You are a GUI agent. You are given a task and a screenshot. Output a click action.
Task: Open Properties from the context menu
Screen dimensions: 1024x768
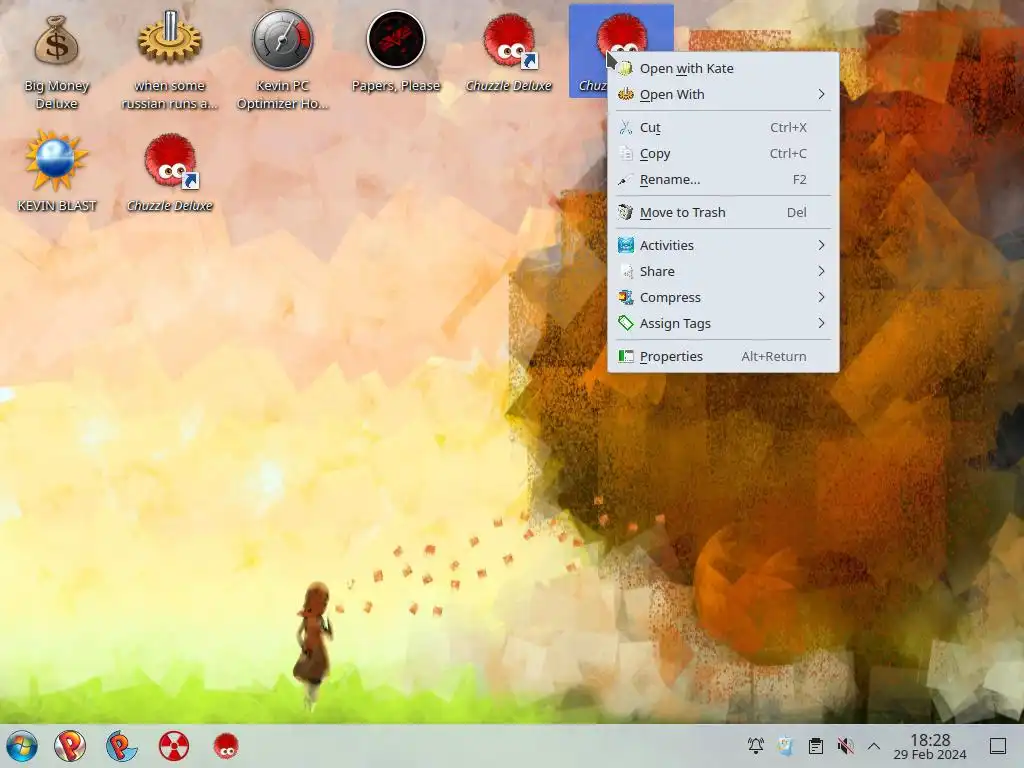point(723,357)
